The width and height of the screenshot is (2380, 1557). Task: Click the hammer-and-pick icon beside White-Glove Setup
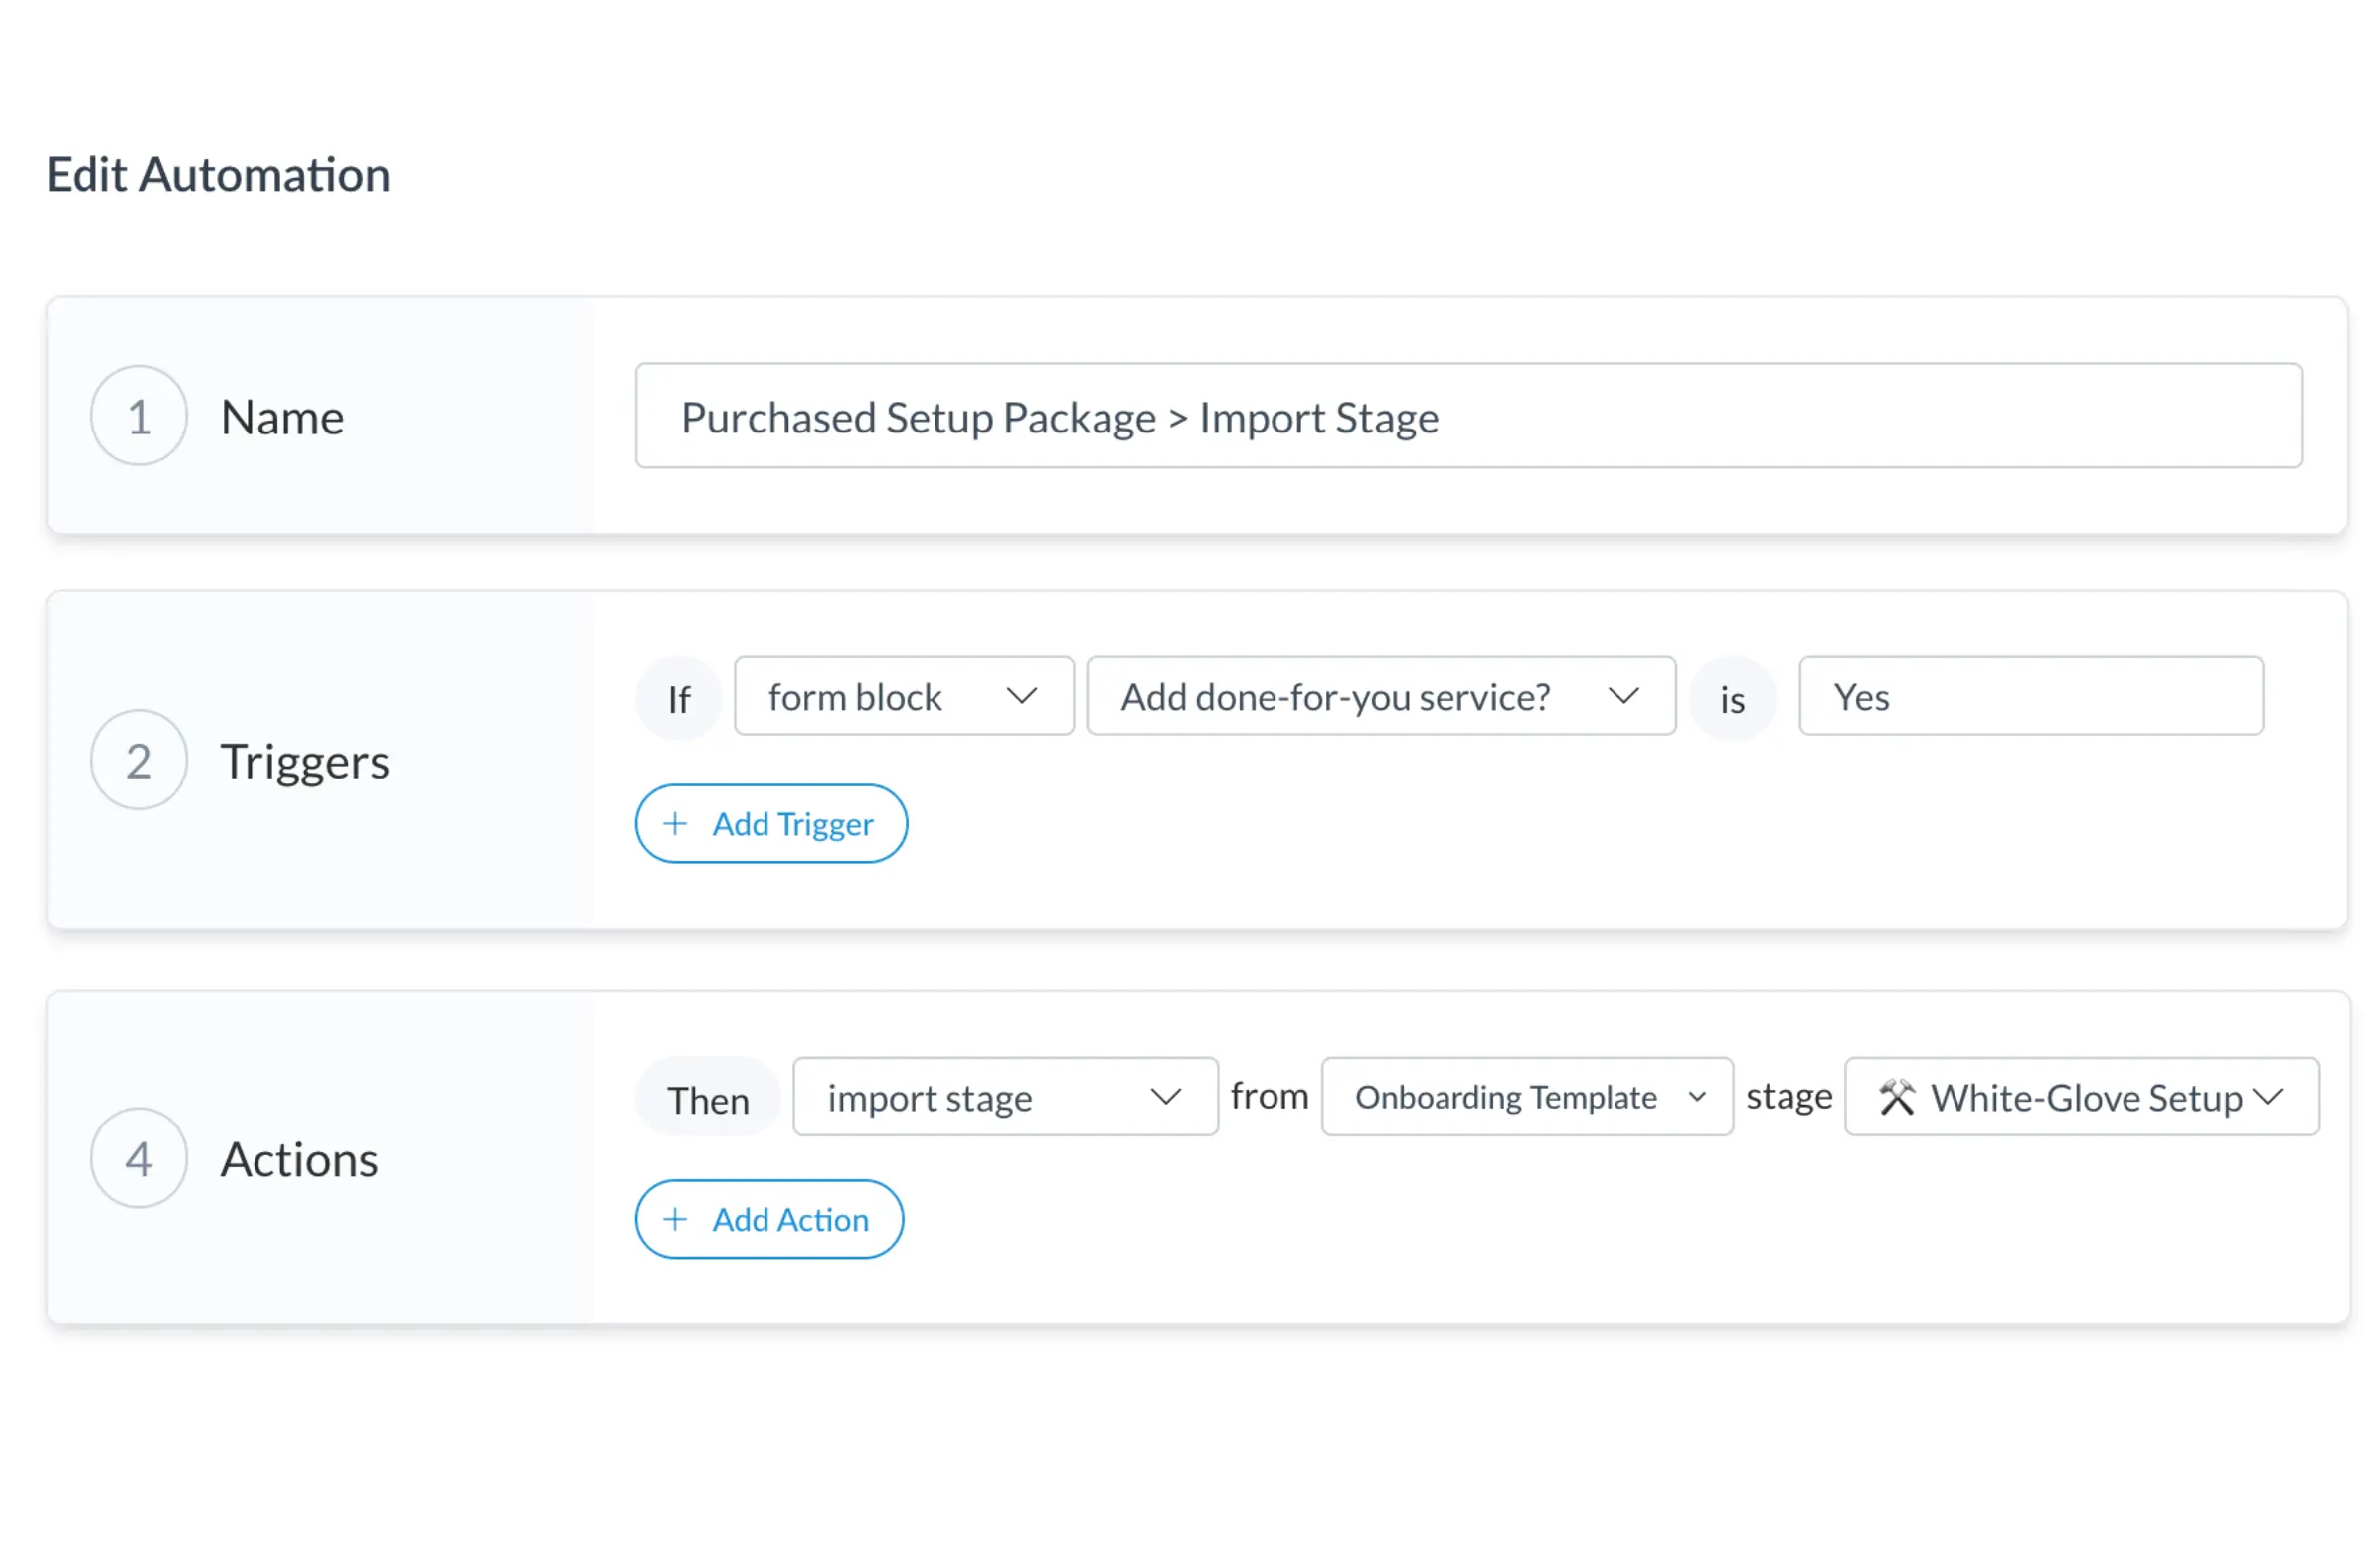pyautogui.click(x=1895, y=1097)
